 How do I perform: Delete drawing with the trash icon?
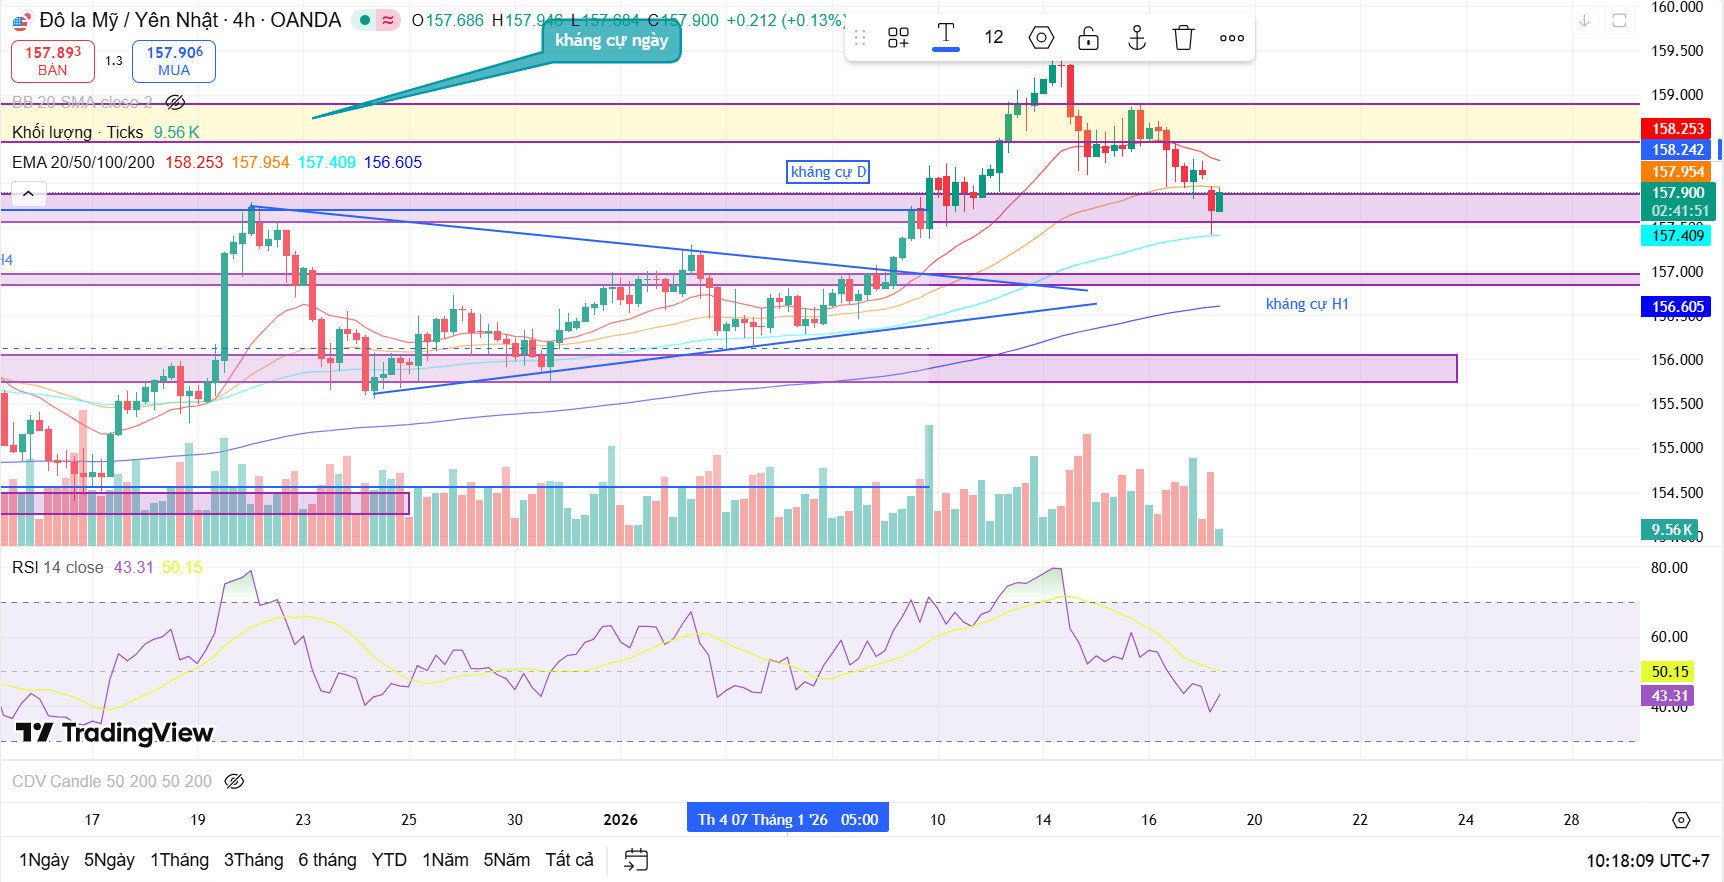[x=1183, y=38]
